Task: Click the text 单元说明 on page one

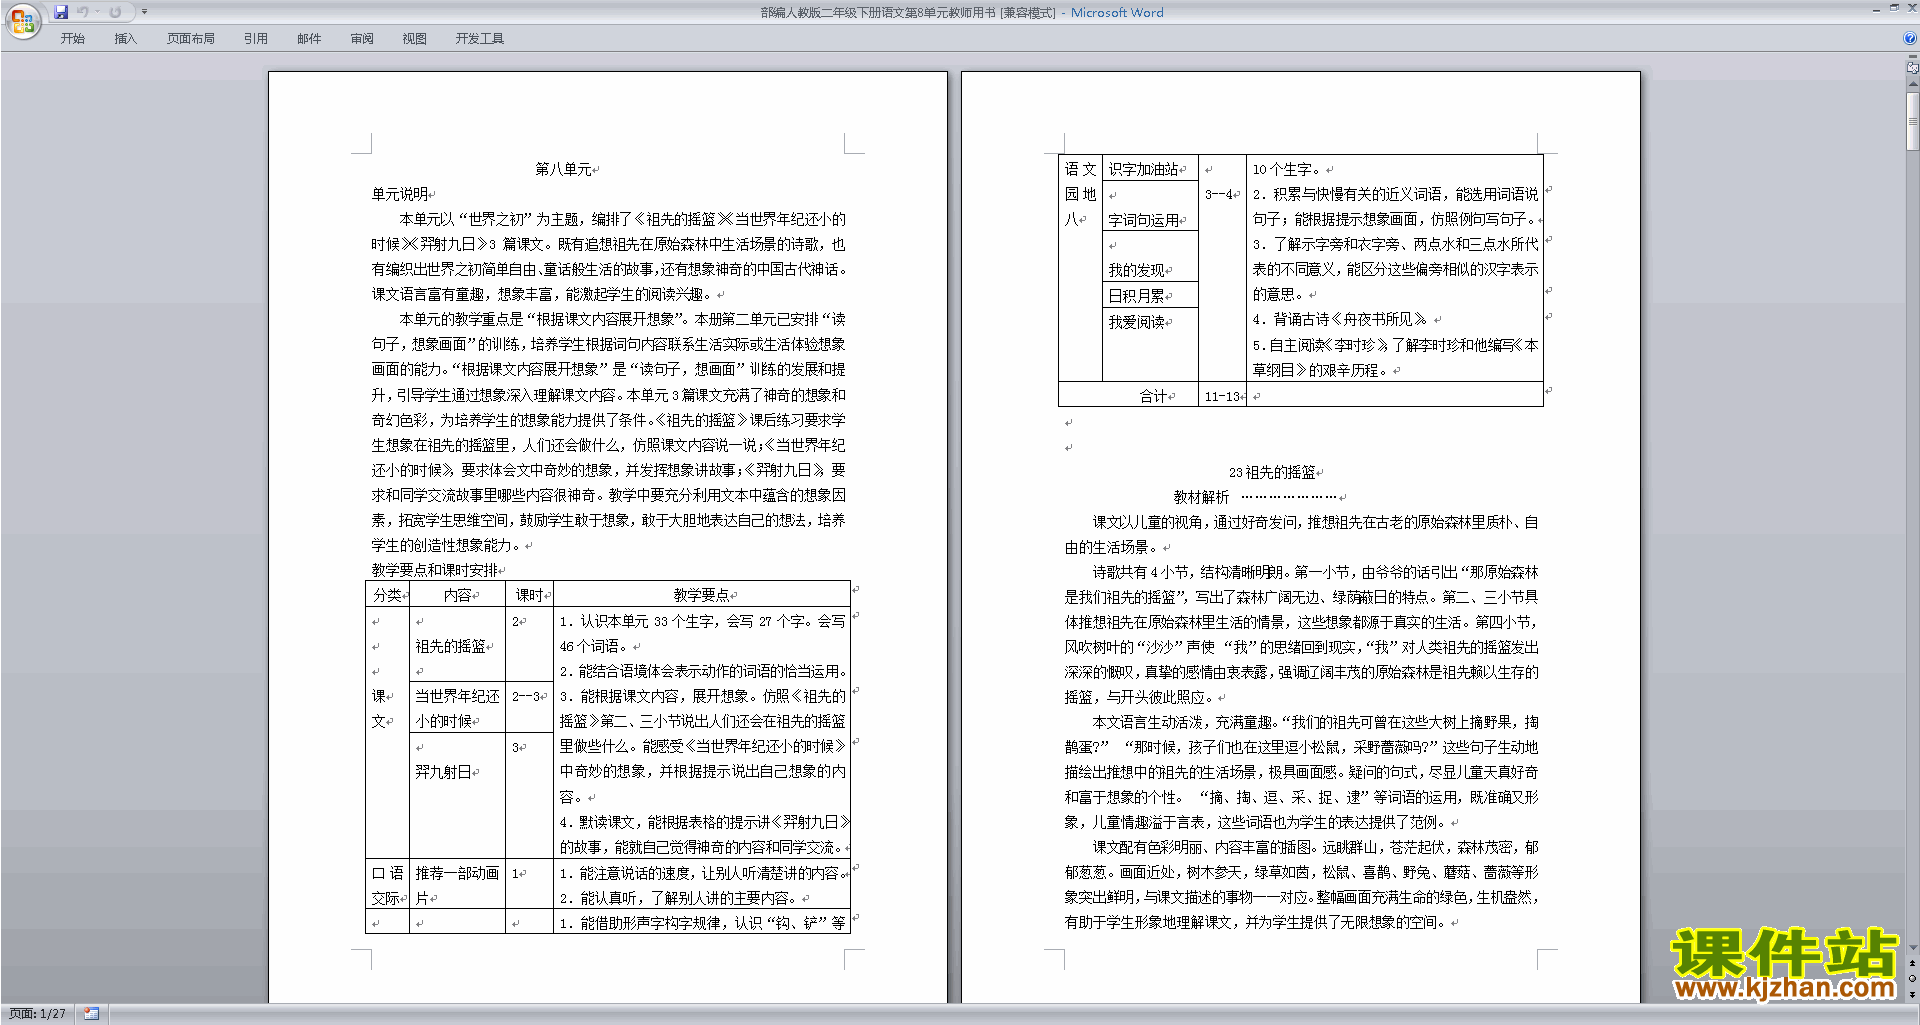Action: point(400,194)
